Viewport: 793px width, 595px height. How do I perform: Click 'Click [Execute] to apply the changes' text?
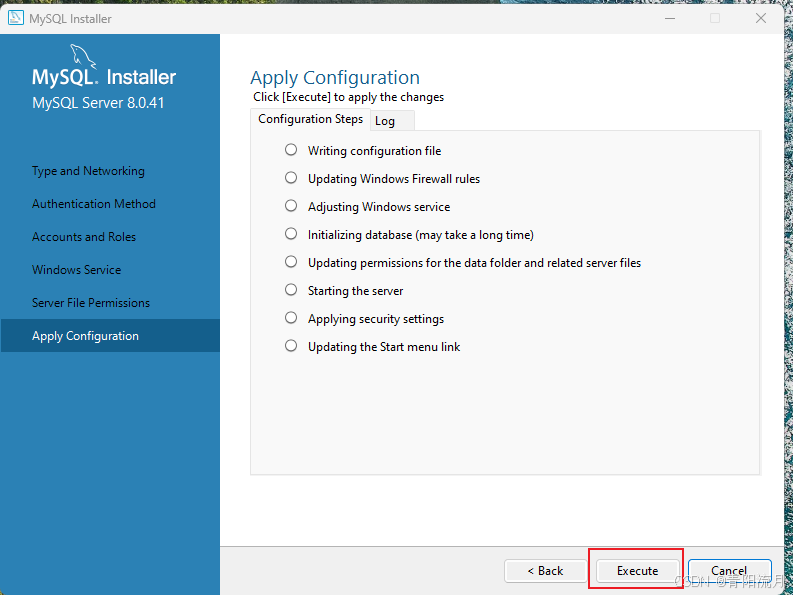click(348, 97)
